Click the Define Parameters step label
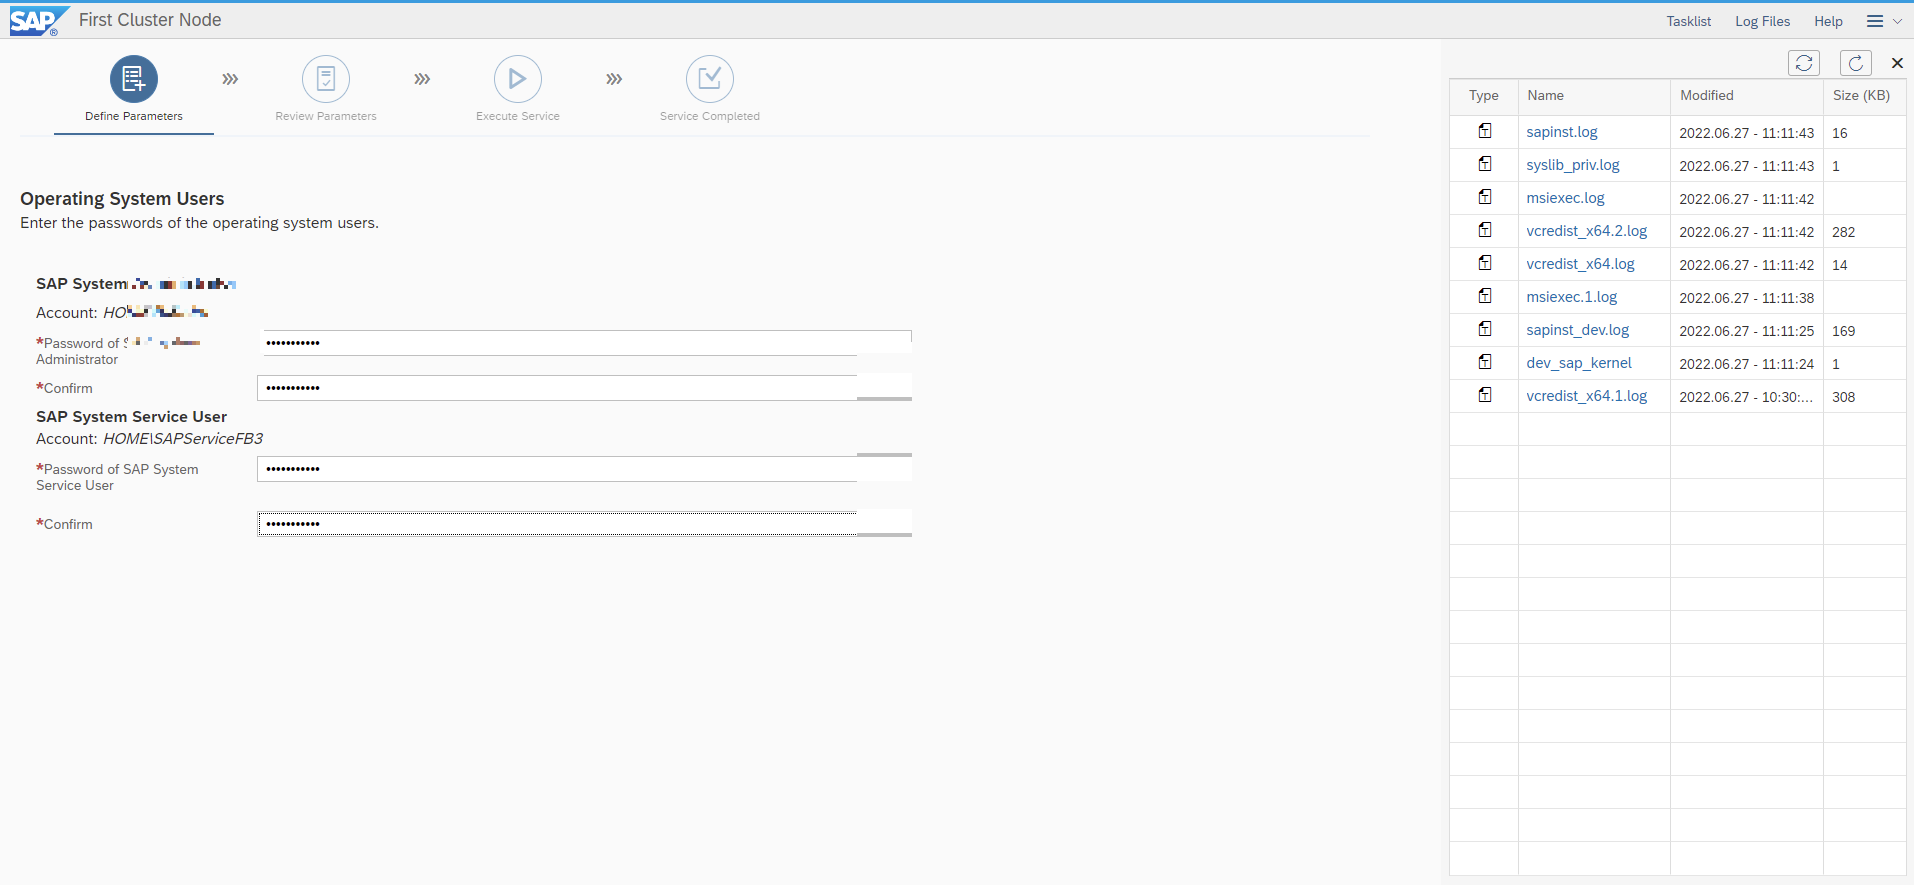1914x885 pixels. (x=134, y=116)
